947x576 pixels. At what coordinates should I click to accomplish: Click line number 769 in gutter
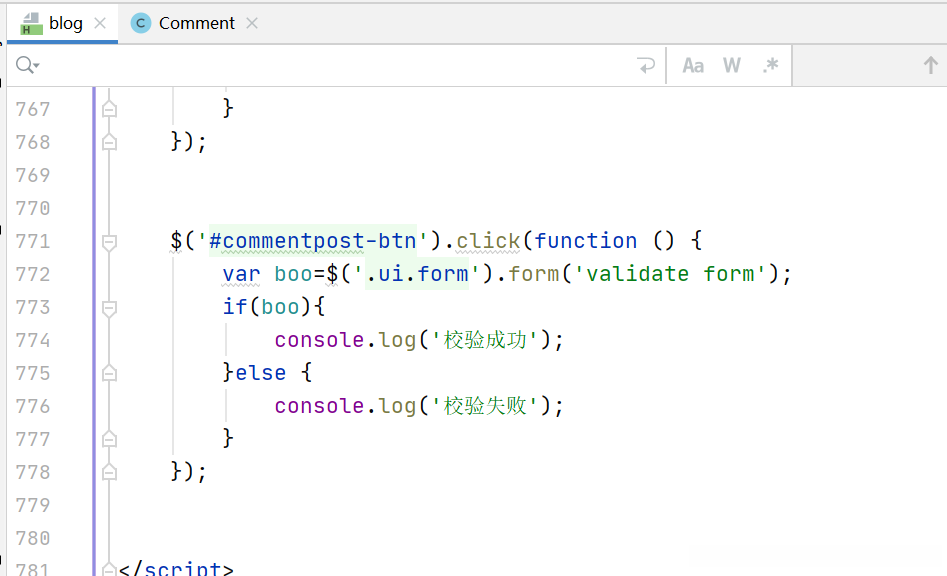pyautogui.click(x=33, y=176)
